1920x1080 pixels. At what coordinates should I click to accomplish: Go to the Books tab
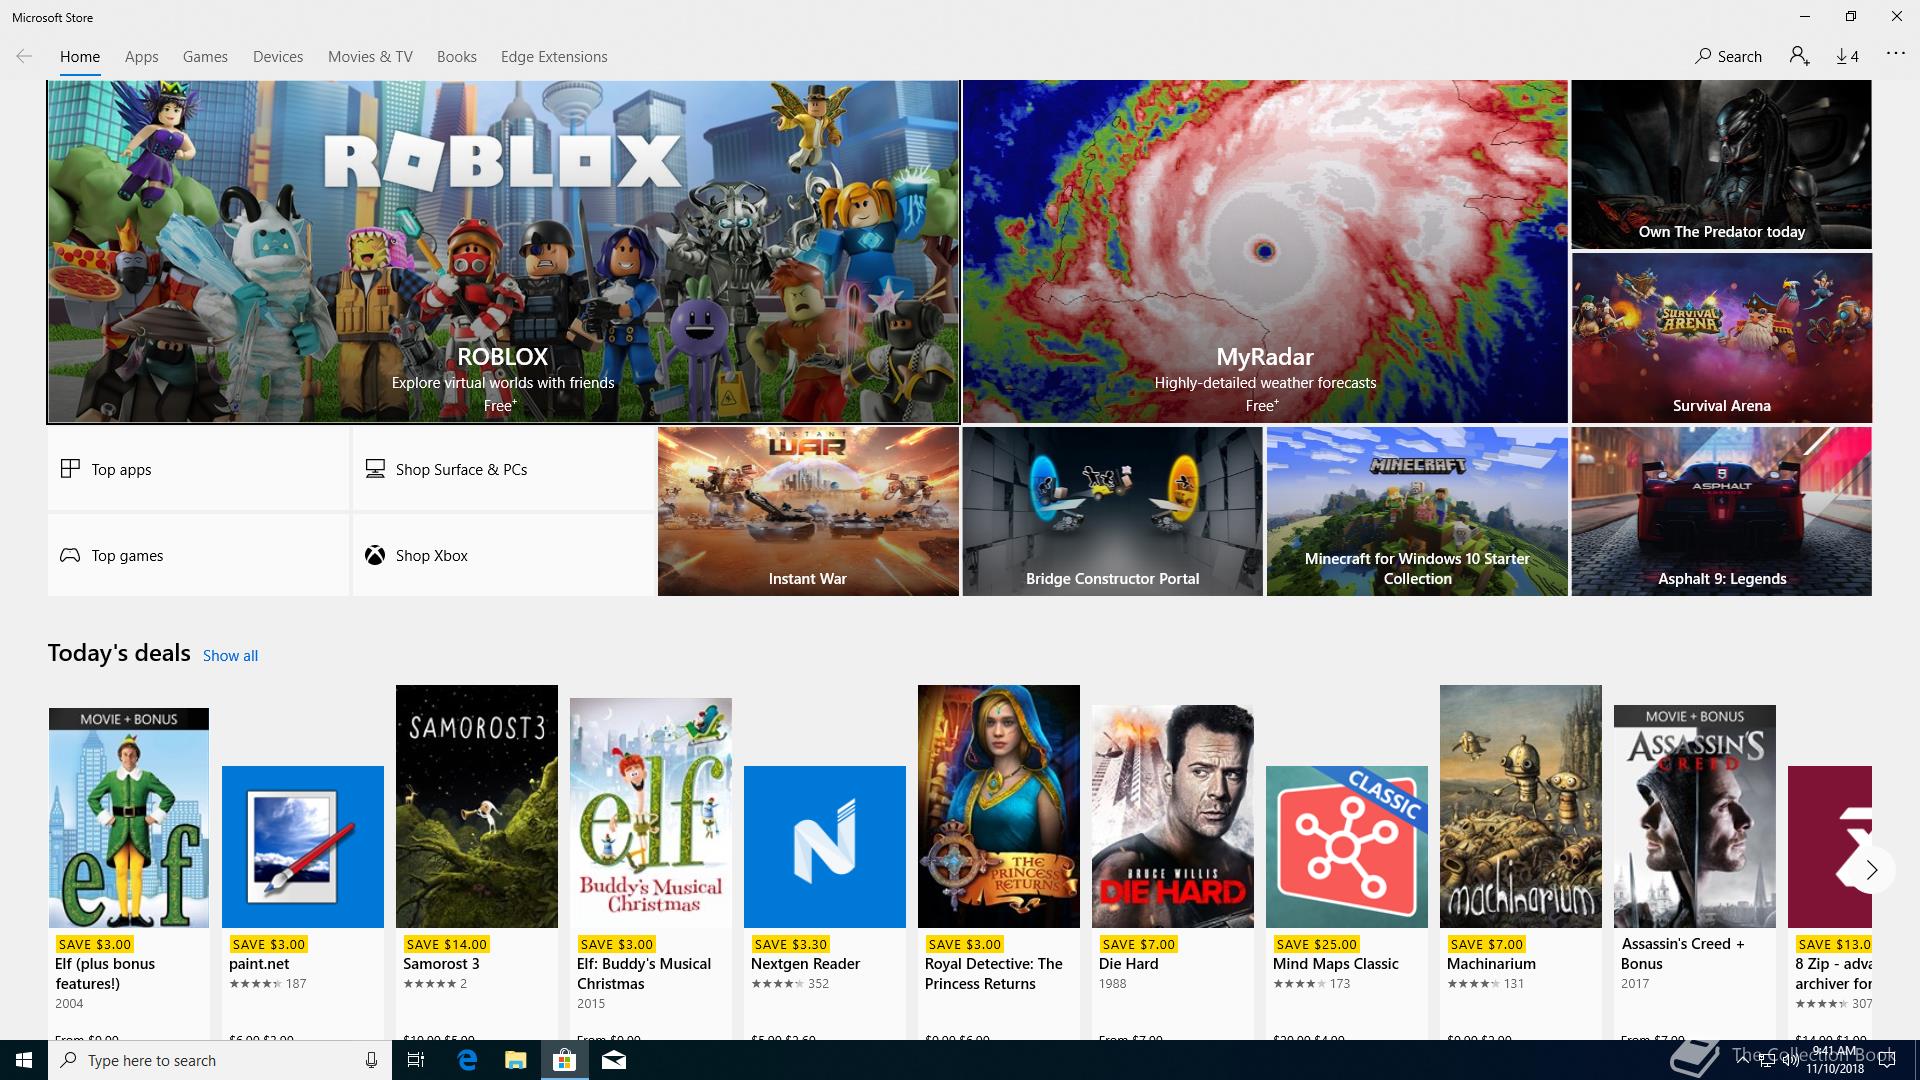click(x=456, y=57)
